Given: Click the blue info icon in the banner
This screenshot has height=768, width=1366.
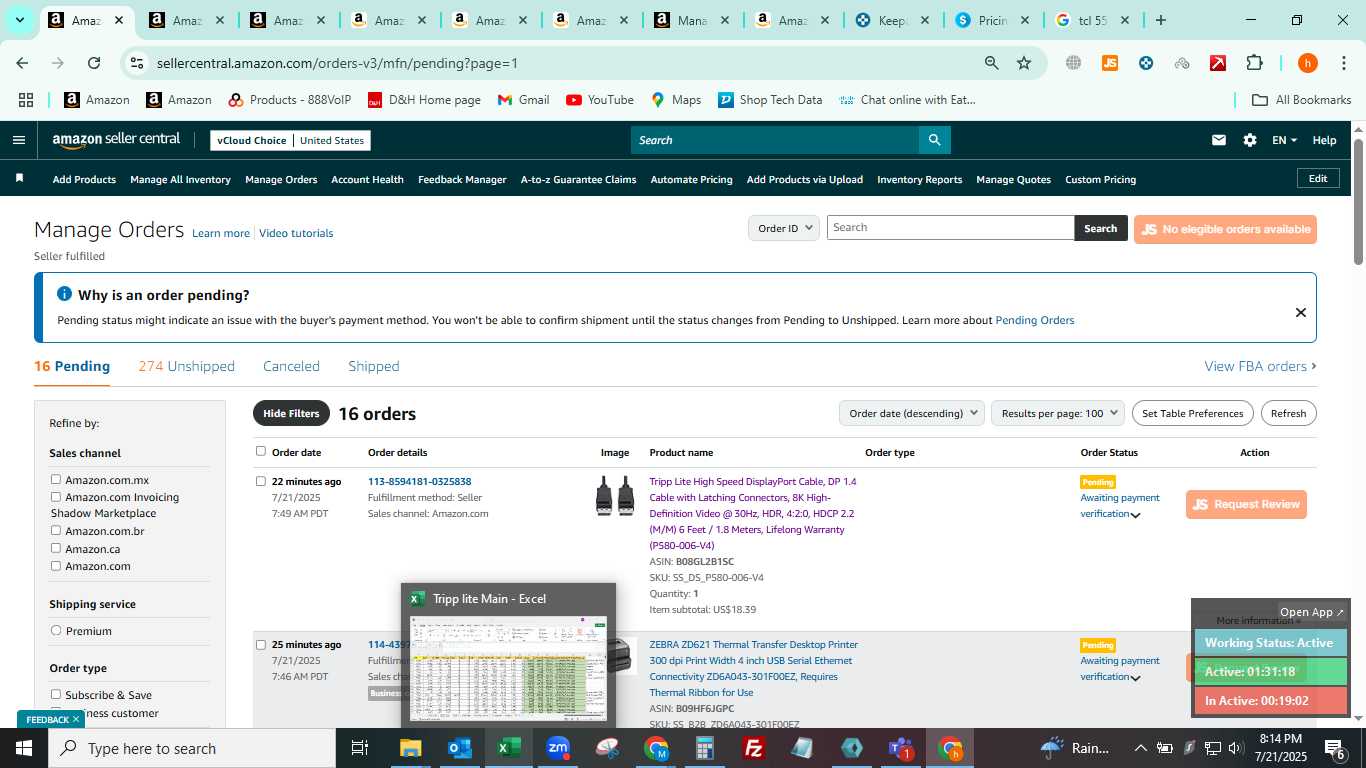Looking at the screenshot, I should (64, 294).
